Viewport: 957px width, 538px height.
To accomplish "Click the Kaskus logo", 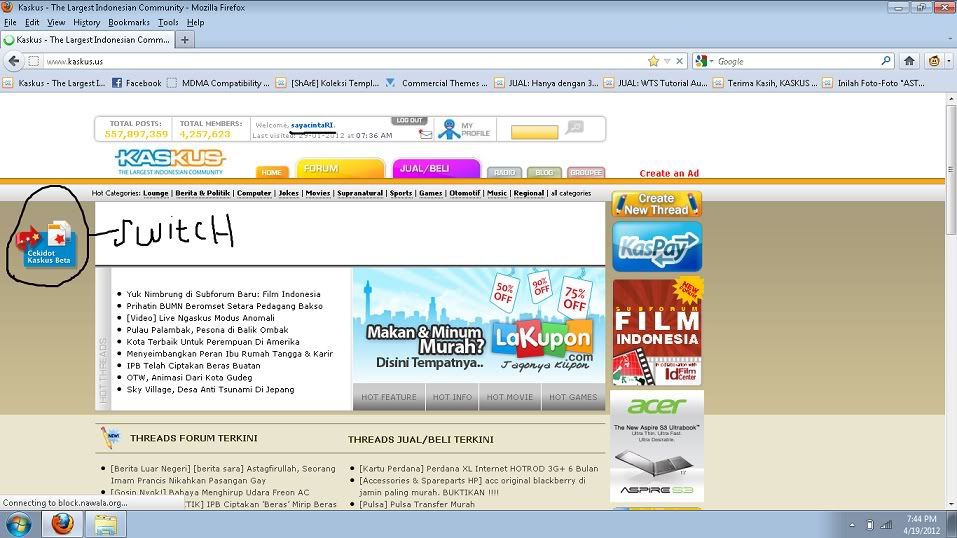I will click(170, 161).
